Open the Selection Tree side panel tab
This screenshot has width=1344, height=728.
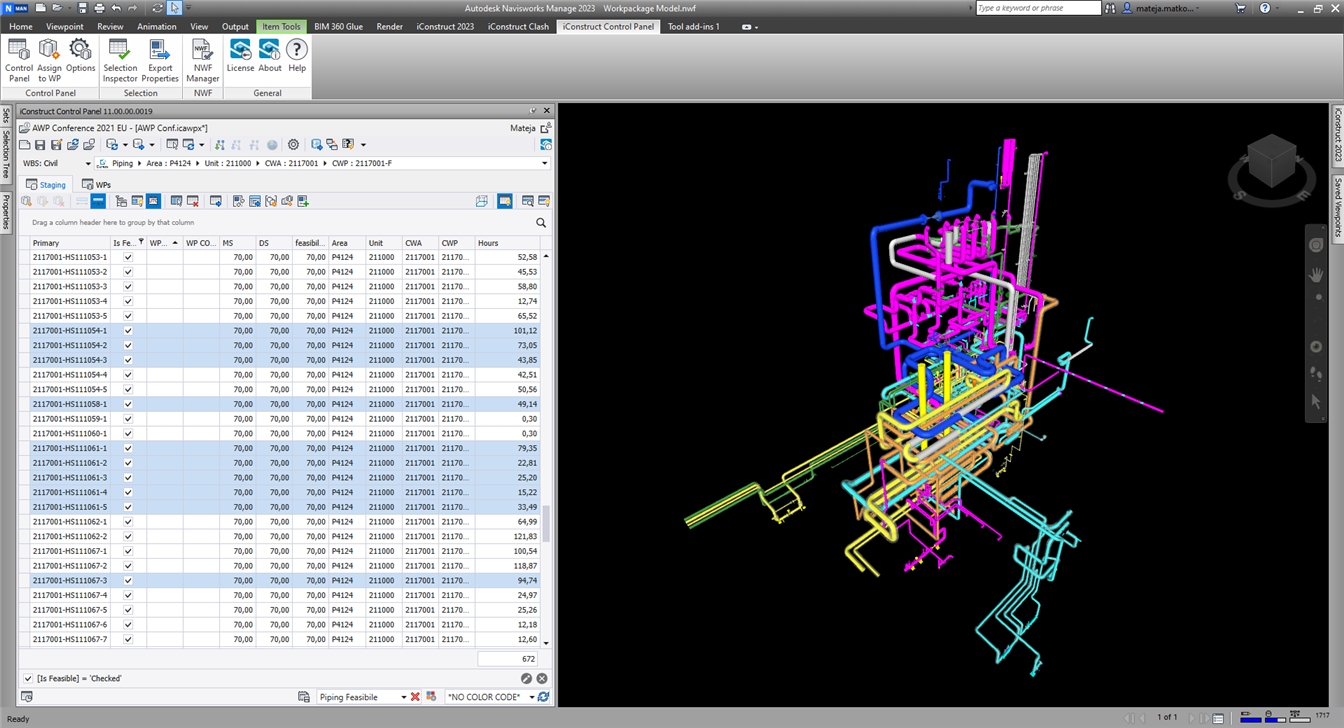(x=6, y=154)
